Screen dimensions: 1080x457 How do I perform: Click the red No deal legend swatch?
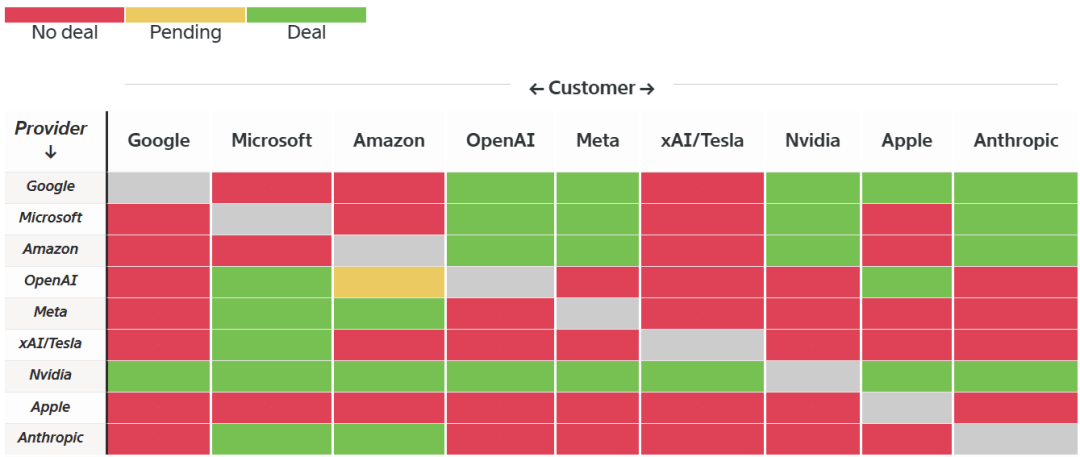coord(64,15)
